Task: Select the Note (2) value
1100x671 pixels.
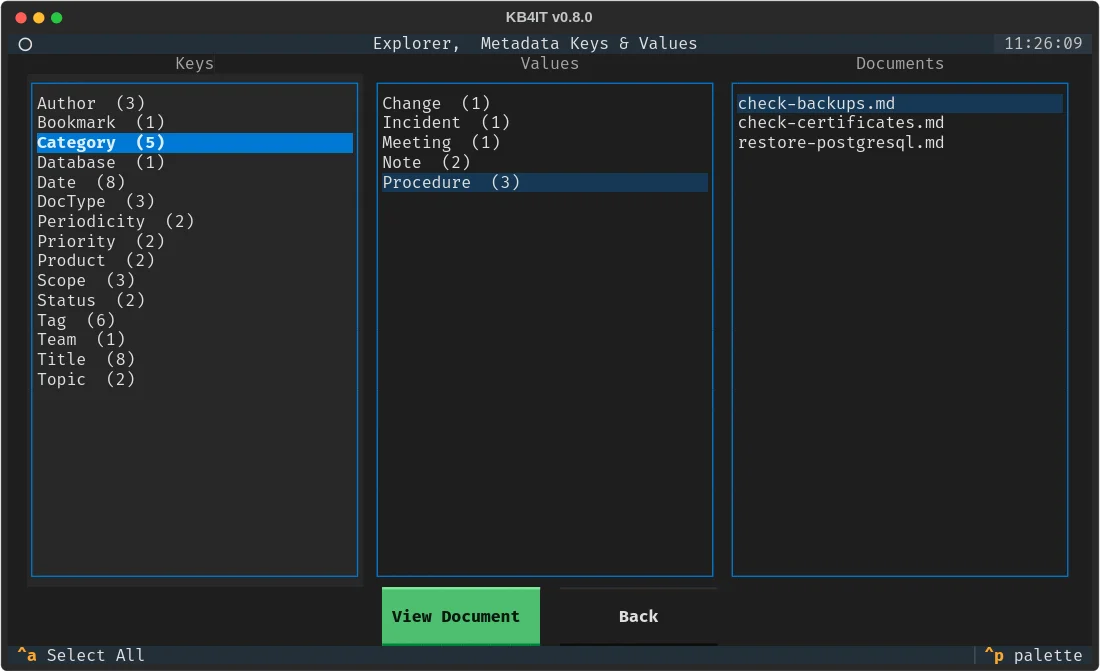Action: (544, 162)
